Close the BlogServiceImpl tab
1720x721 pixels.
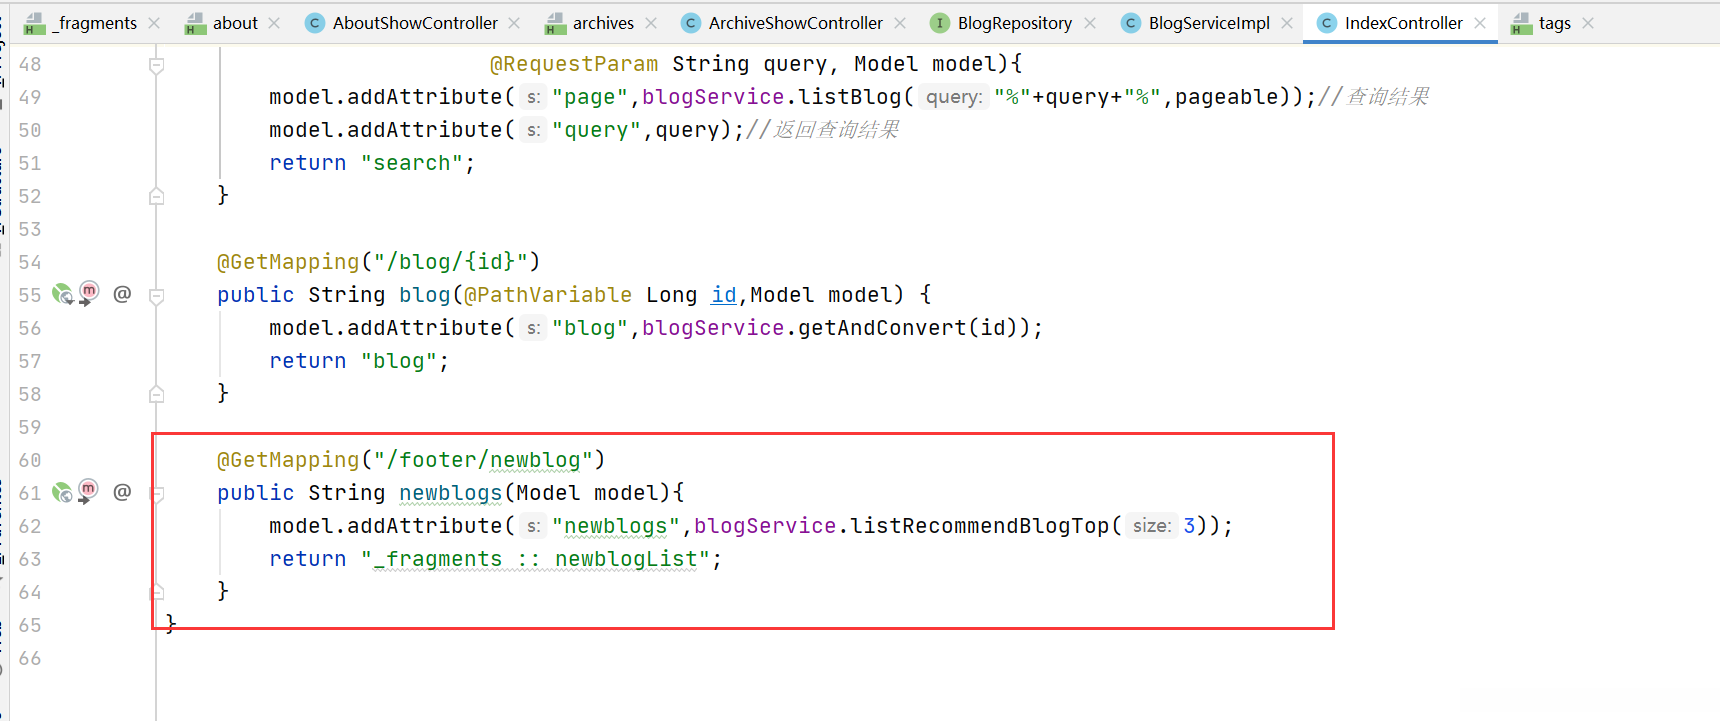point(1287,23)
